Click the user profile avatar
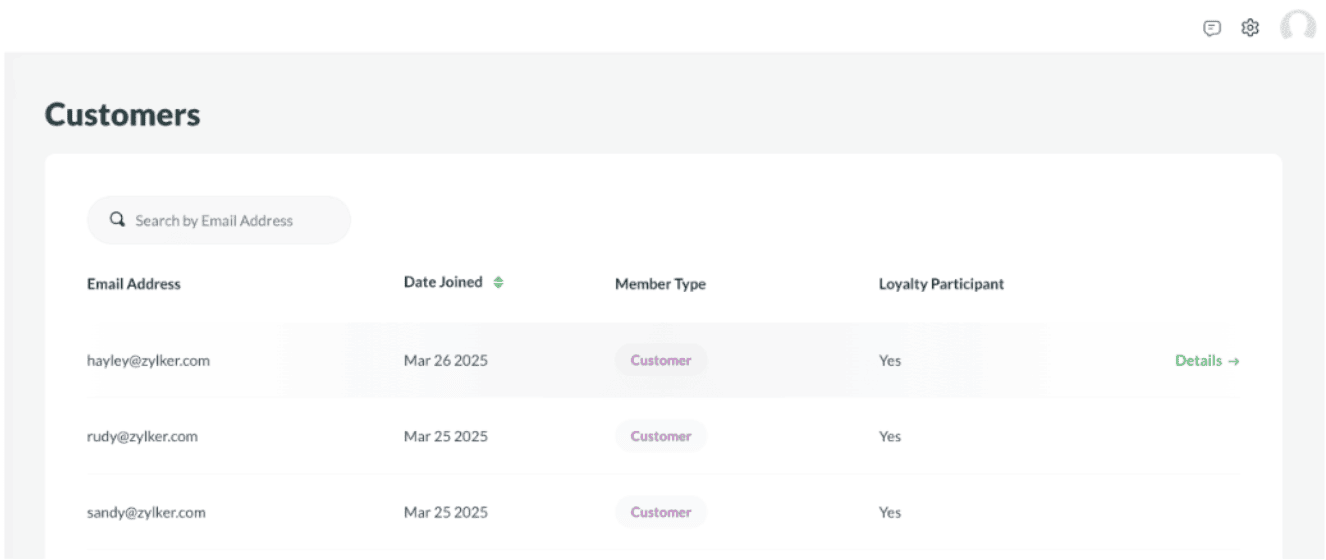 [1297, 28]
